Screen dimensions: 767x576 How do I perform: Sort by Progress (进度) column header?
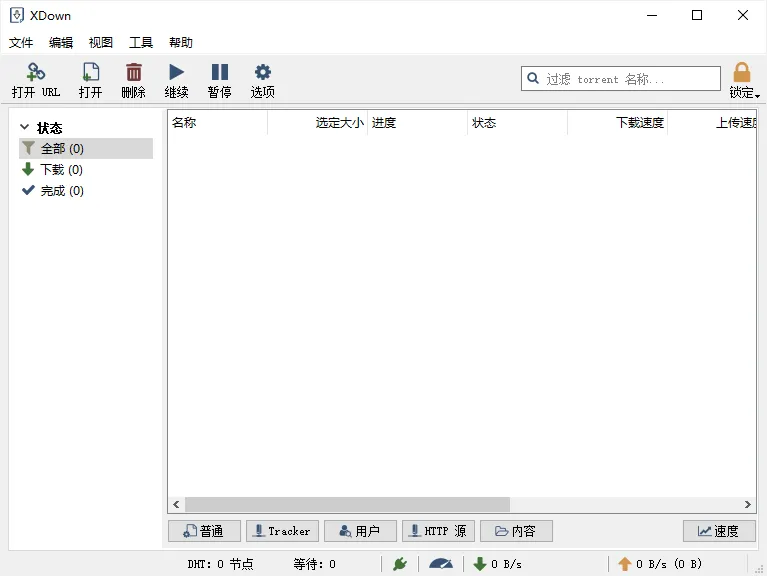pos(418,122)
